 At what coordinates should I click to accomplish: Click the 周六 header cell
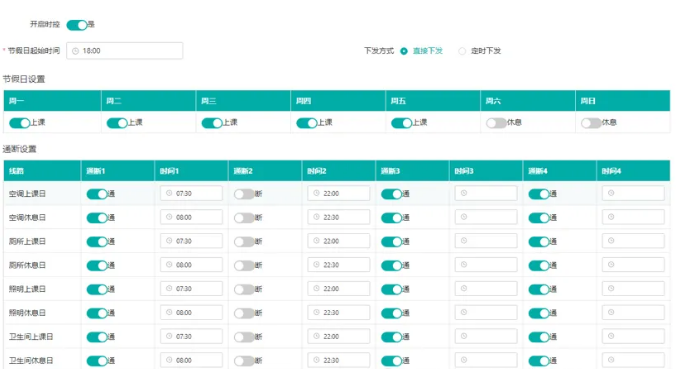point(528,101)
